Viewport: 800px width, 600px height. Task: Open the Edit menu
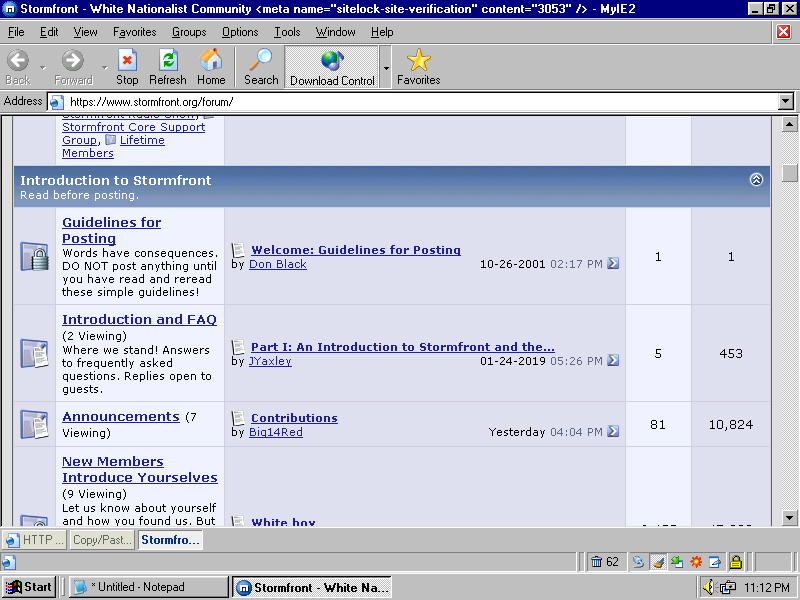point(49,32)
